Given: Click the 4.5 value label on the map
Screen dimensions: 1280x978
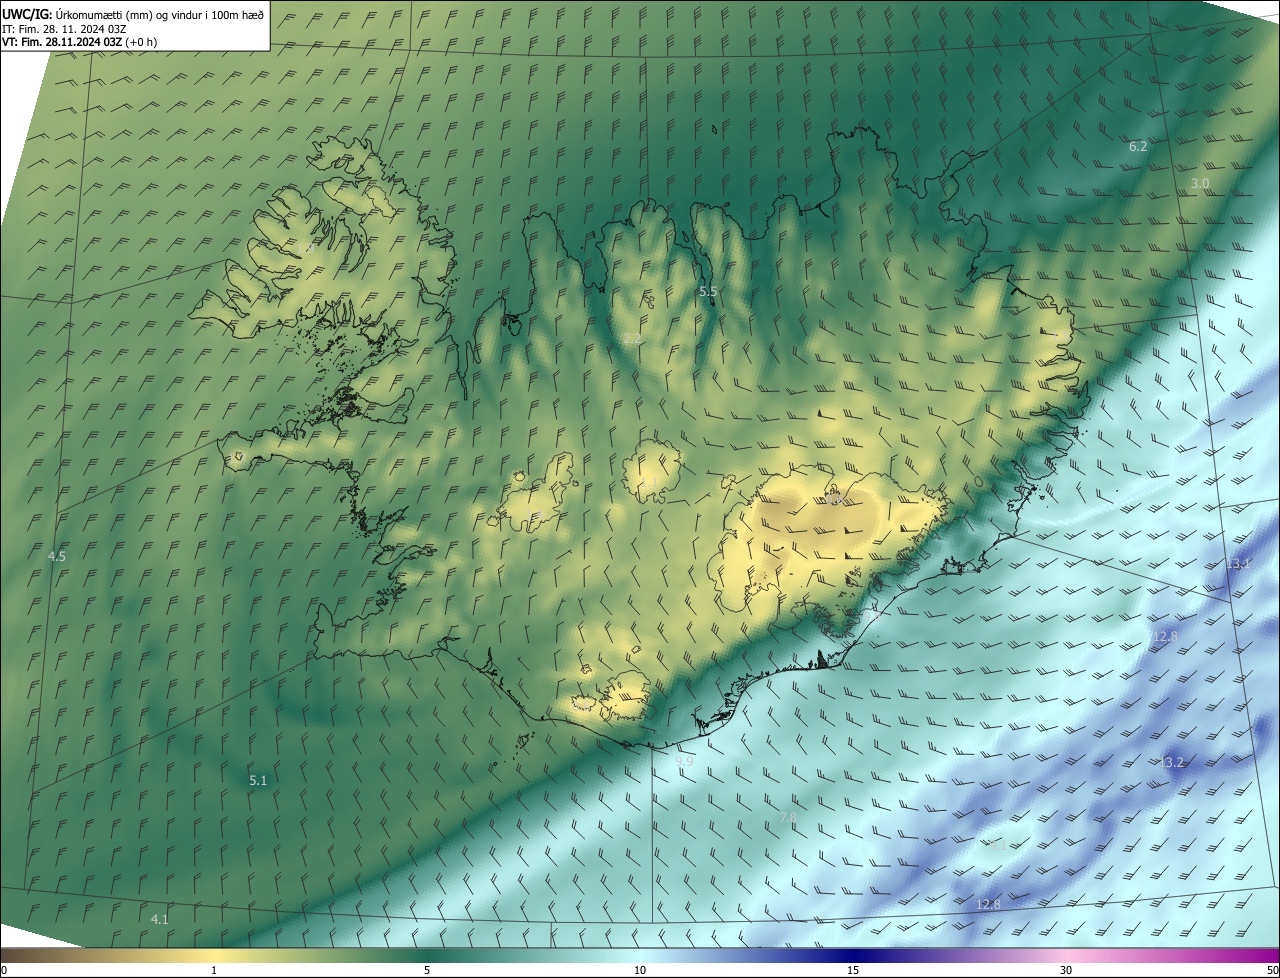Looking at the screenshot, I should (57, 556).
